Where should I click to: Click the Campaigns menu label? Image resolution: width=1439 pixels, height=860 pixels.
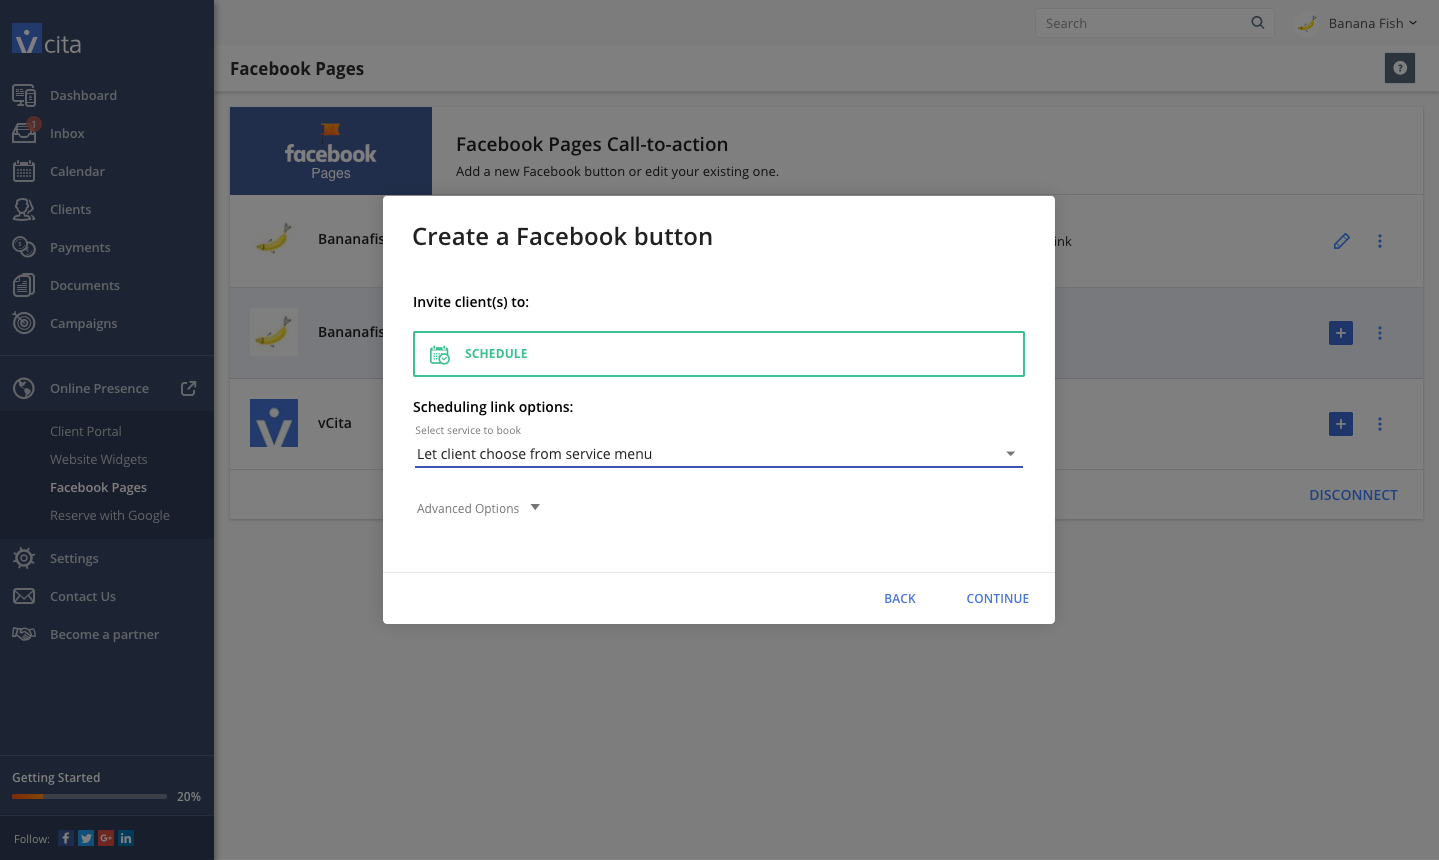tap(84, 323)
